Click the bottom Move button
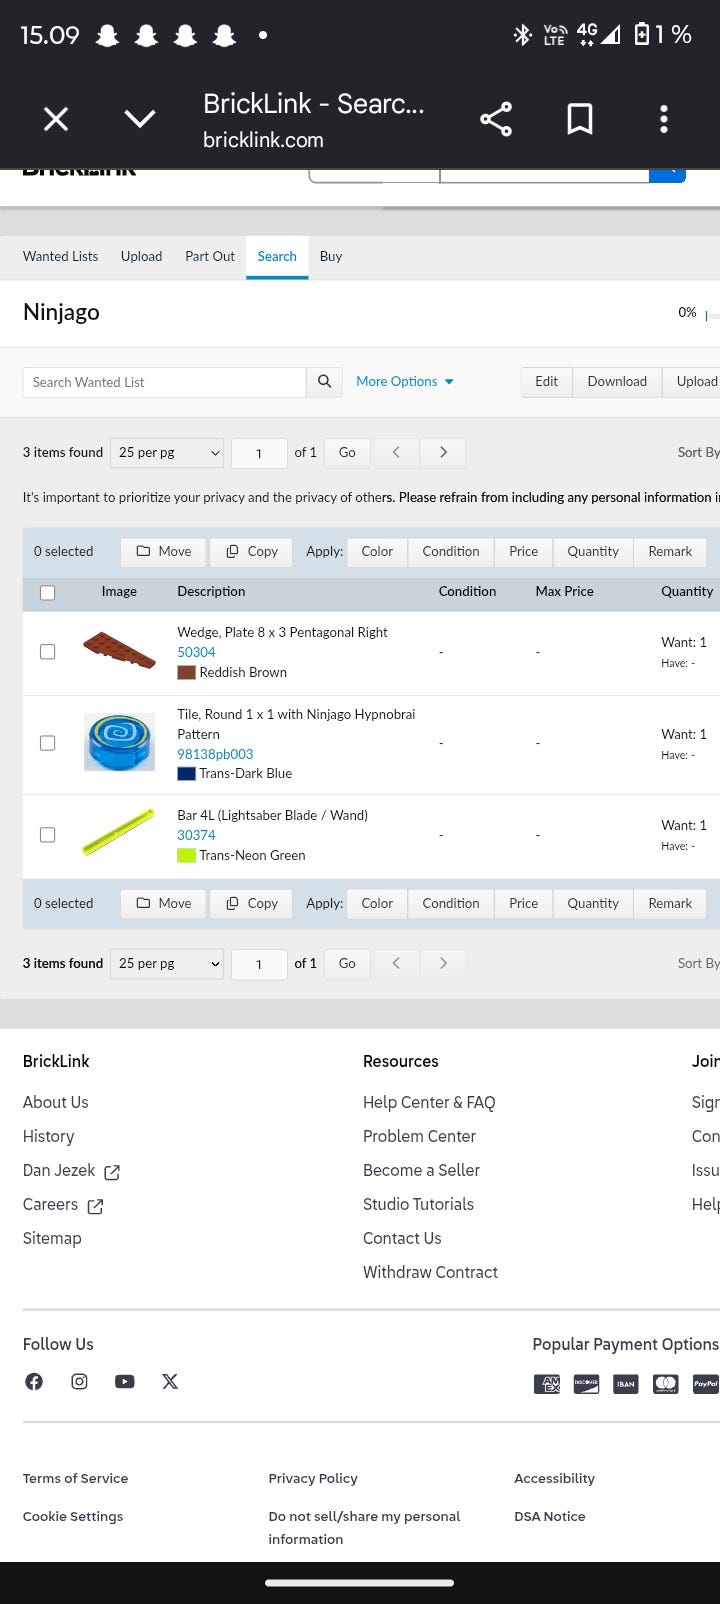The image size is (720, 1604). coord(163,904)
